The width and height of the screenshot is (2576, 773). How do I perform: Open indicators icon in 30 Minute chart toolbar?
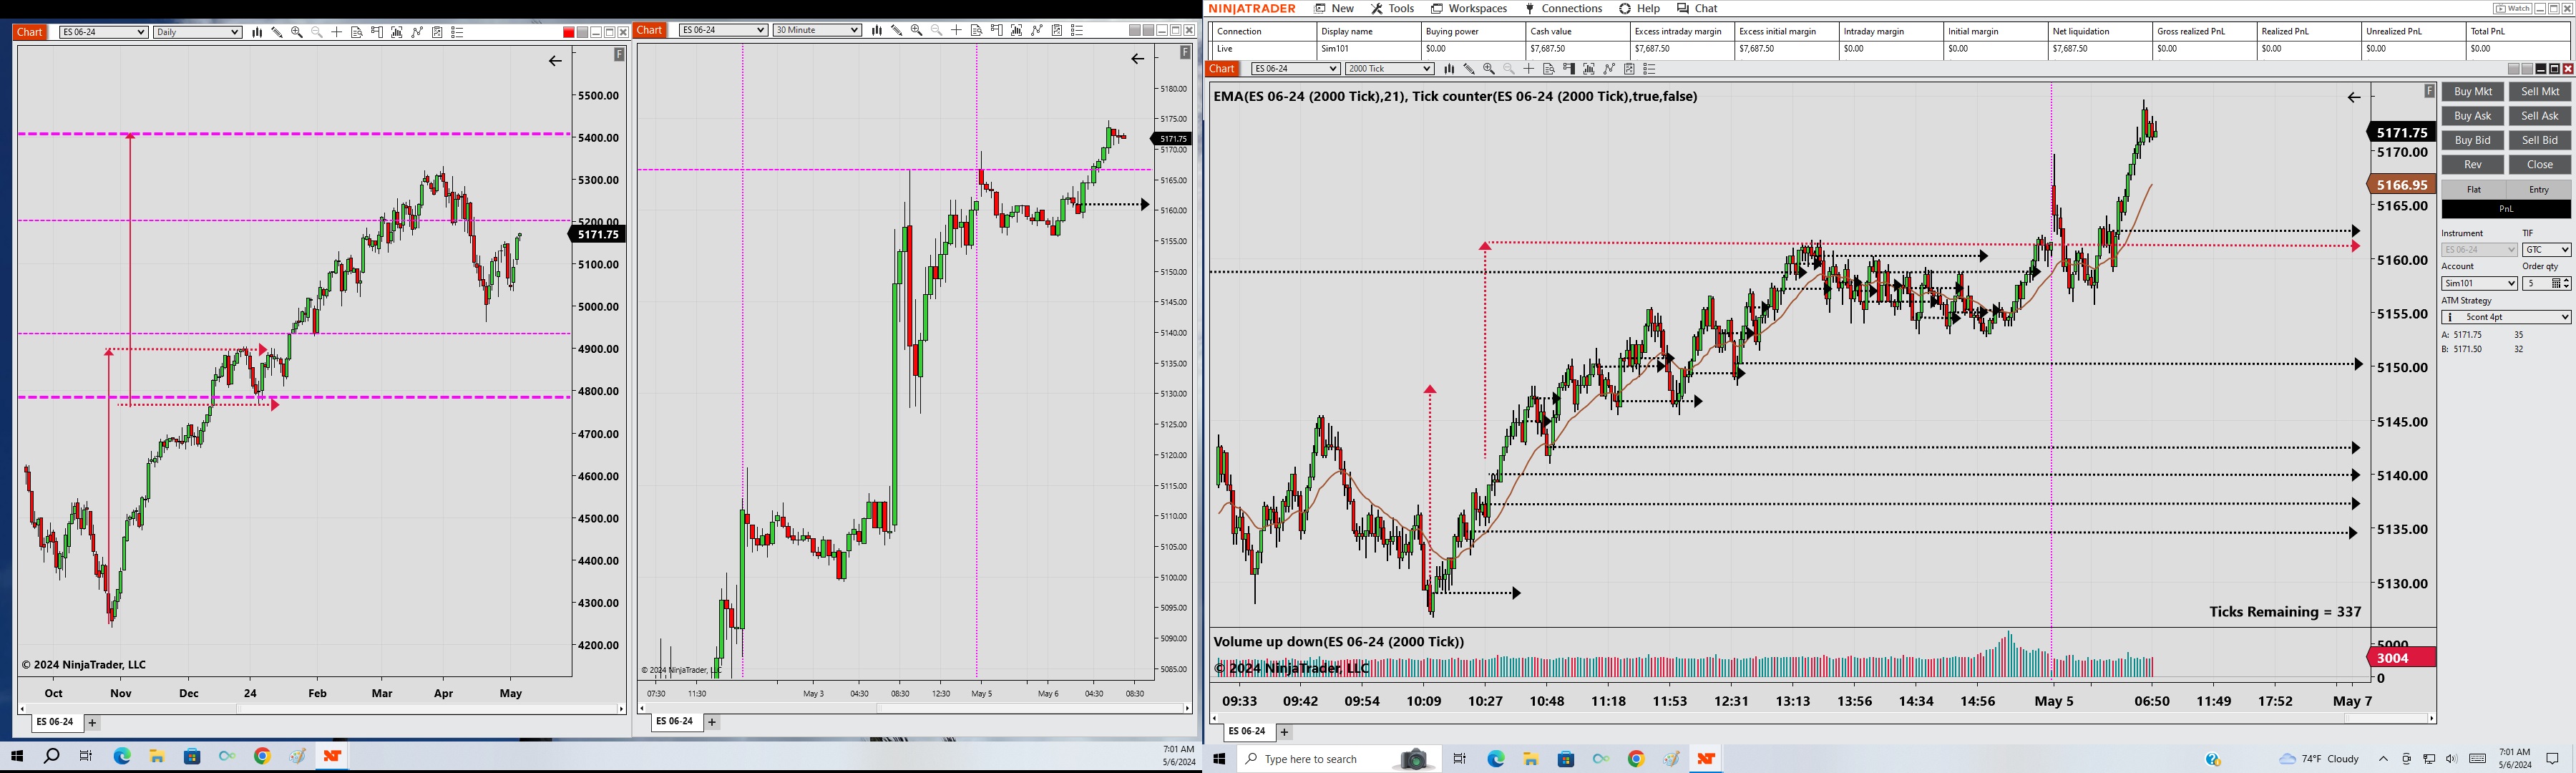(x=1037, y=30)
